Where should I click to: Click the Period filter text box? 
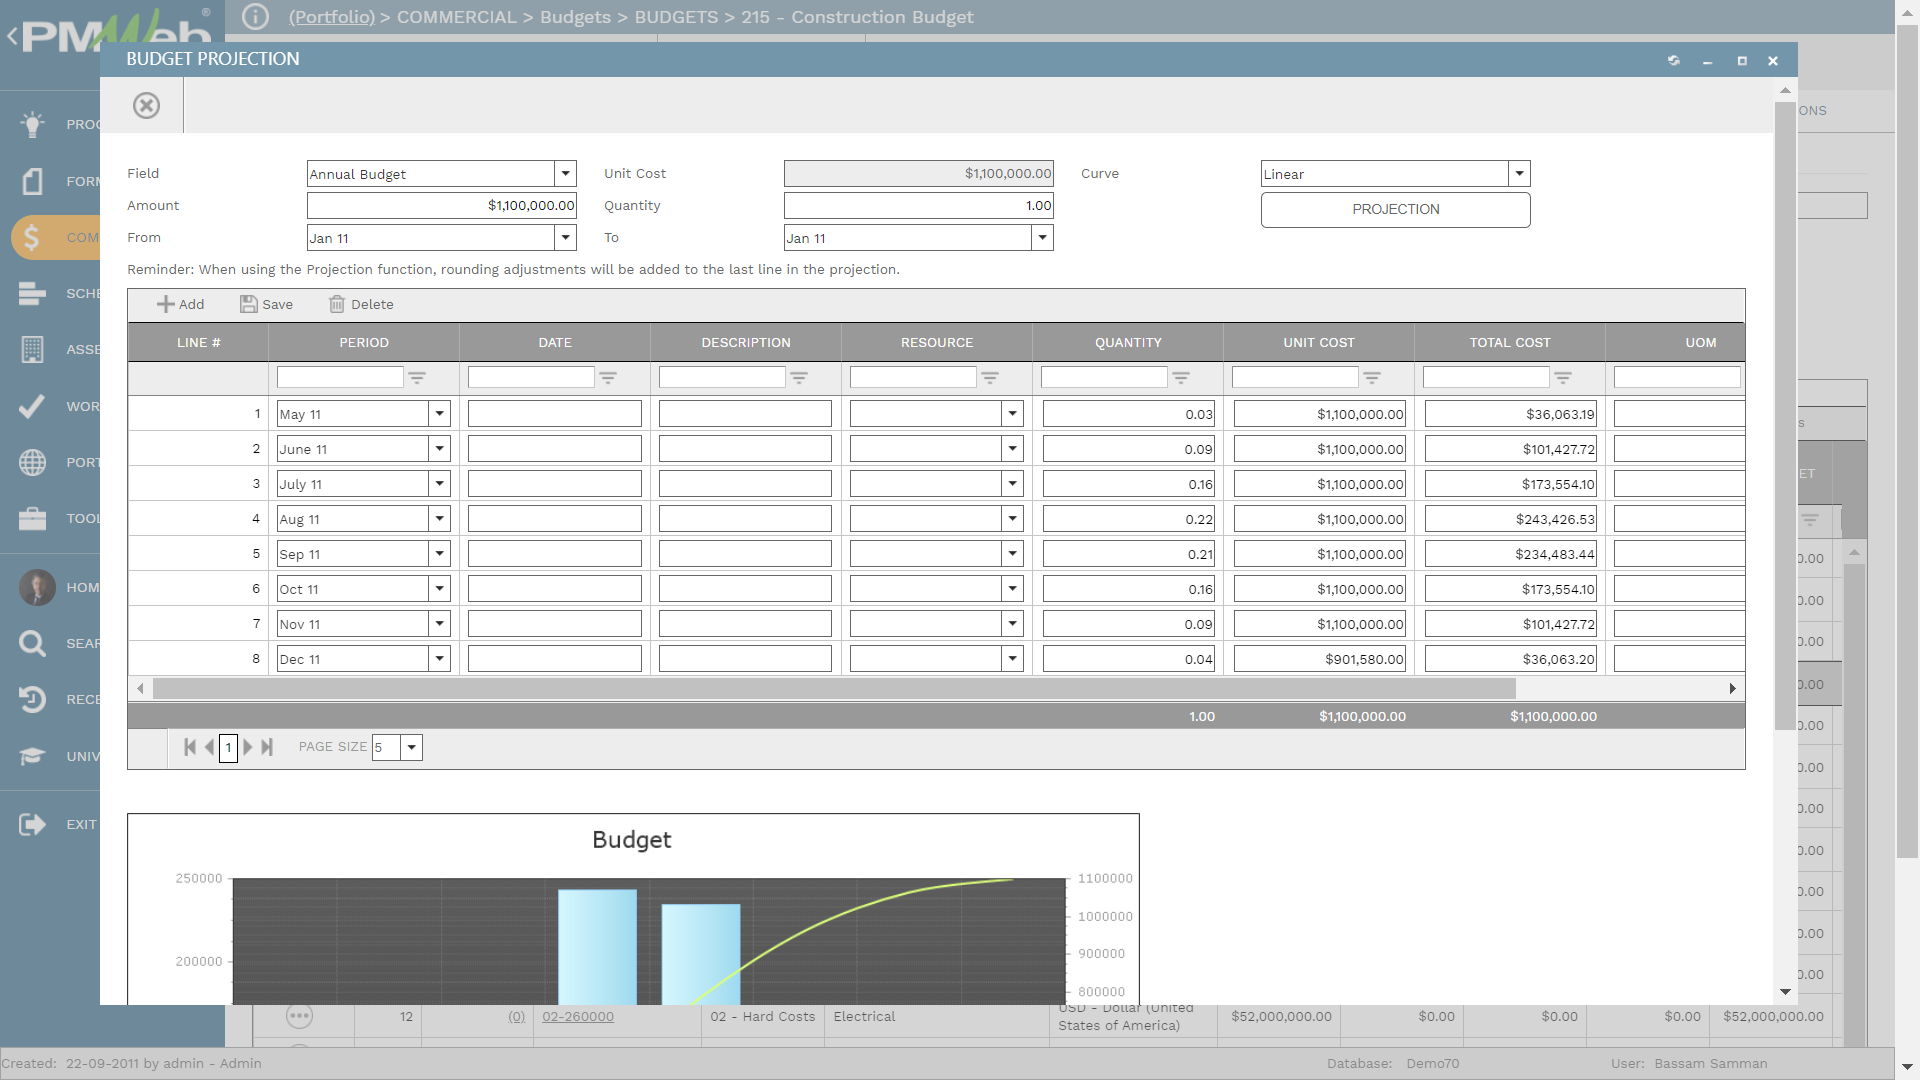coord(340,377)
